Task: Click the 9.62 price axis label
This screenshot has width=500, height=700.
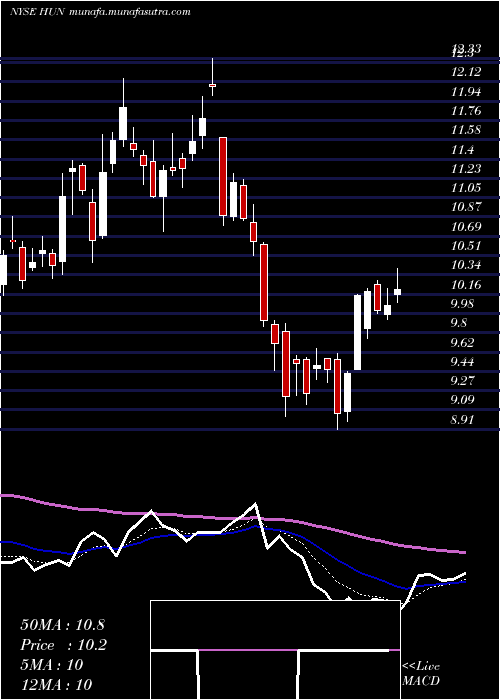Action: (462, 342)
